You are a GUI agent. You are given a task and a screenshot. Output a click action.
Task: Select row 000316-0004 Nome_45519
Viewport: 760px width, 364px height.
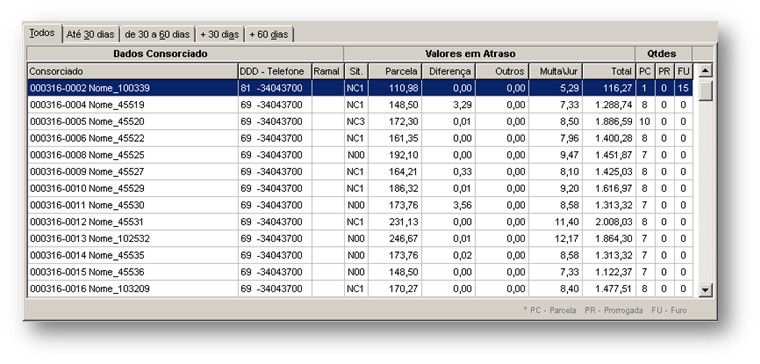pos(360,105)
